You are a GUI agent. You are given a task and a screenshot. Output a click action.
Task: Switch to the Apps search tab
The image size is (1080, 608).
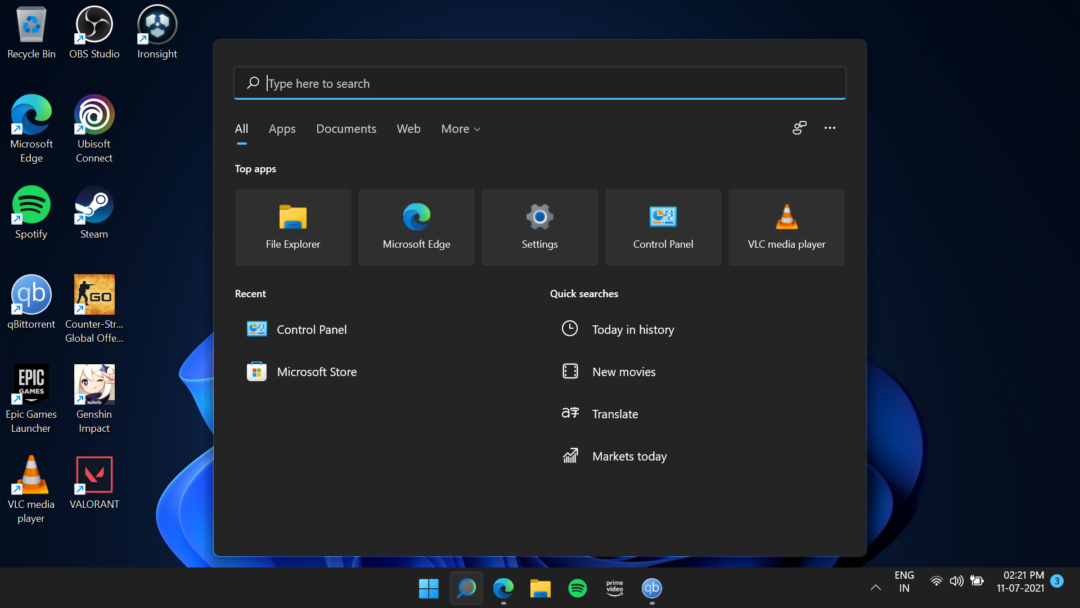(282, 129)
